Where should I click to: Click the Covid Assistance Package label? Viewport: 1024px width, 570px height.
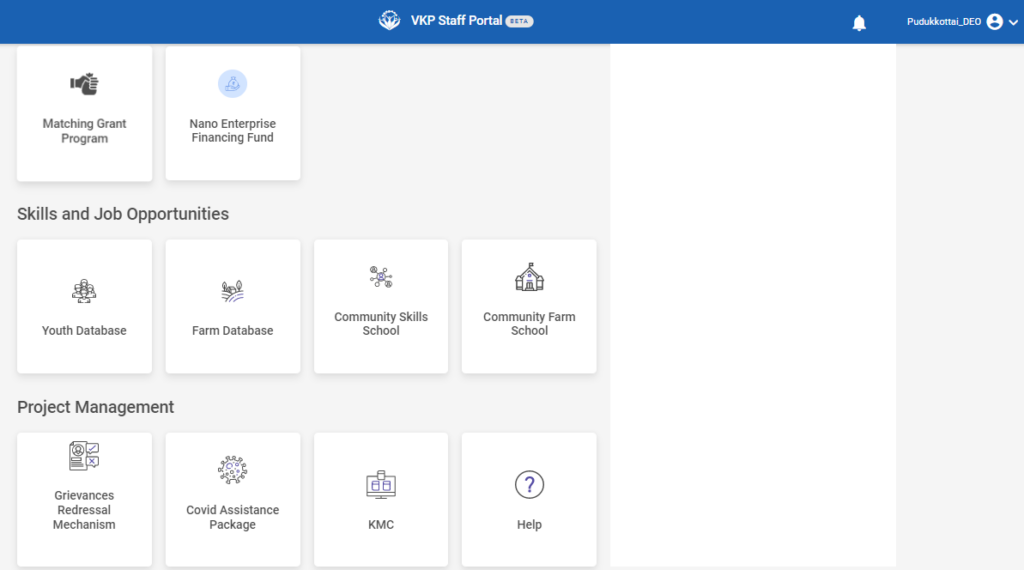232,517
